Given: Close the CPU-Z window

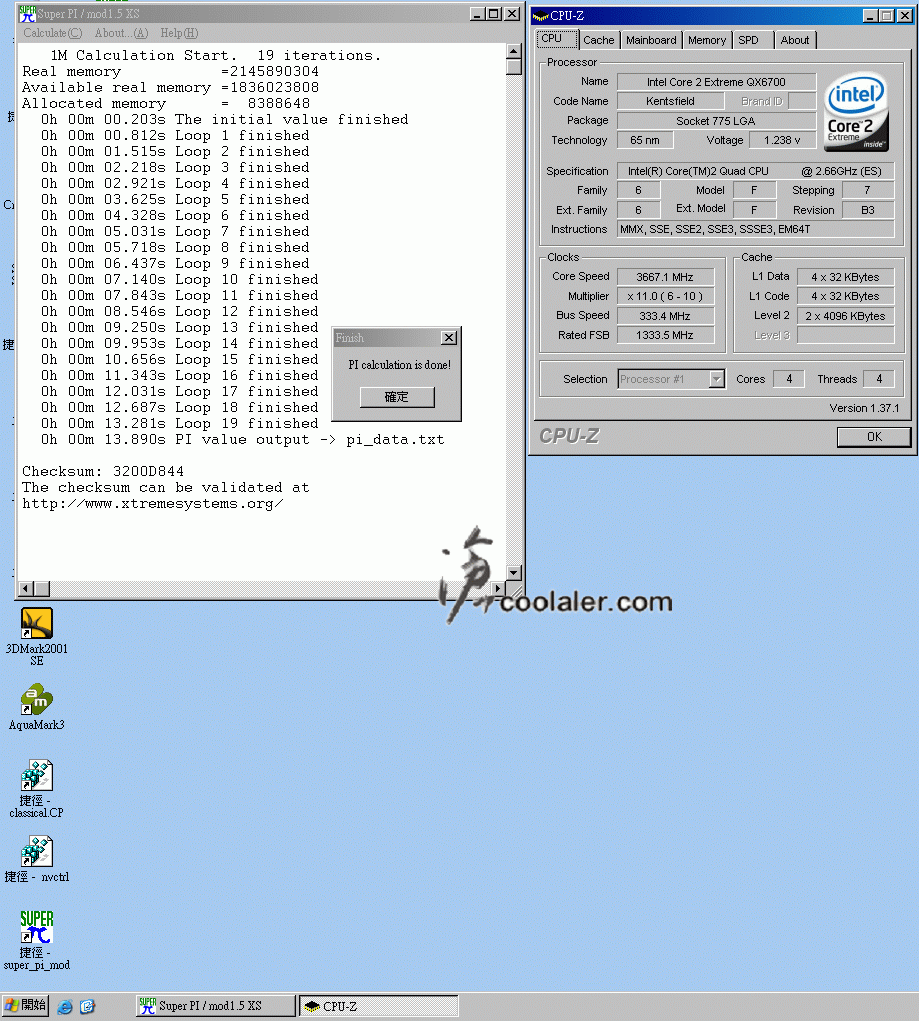Looking at the screenshot, I should (x=905, y=16).
